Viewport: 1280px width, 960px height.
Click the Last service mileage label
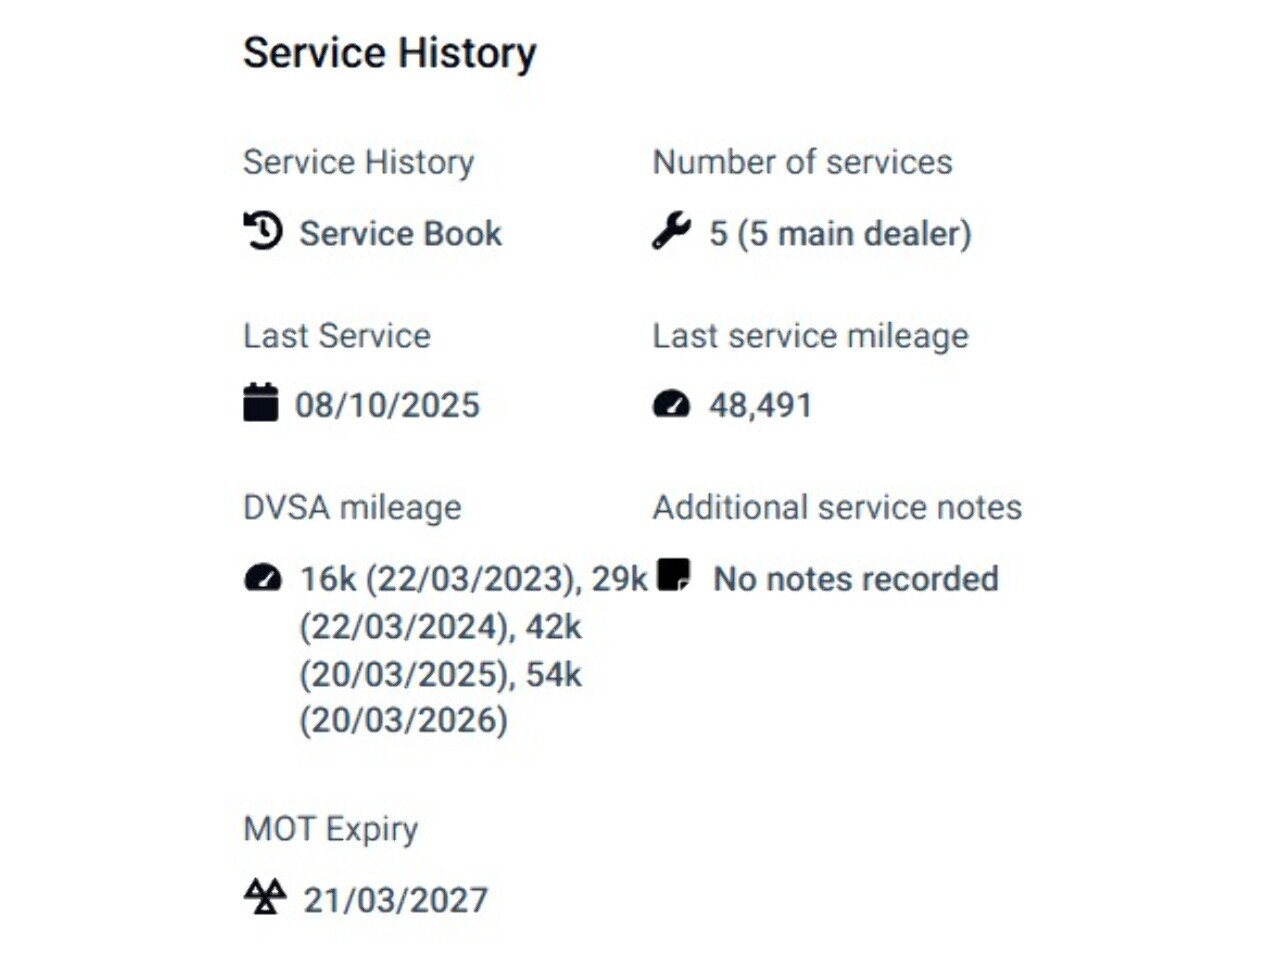tap(811, 336)
